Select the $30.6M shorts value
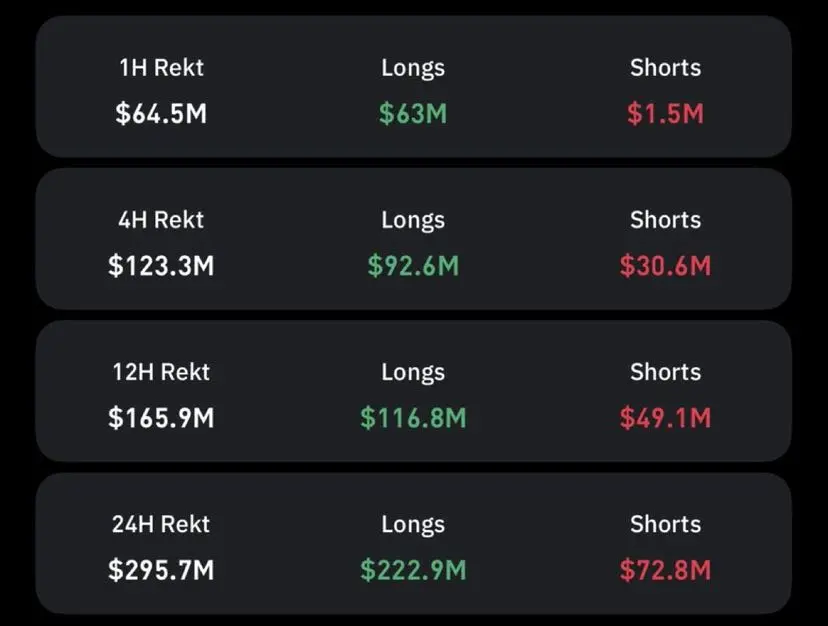 pyautogui.click(x=665, y=265)
